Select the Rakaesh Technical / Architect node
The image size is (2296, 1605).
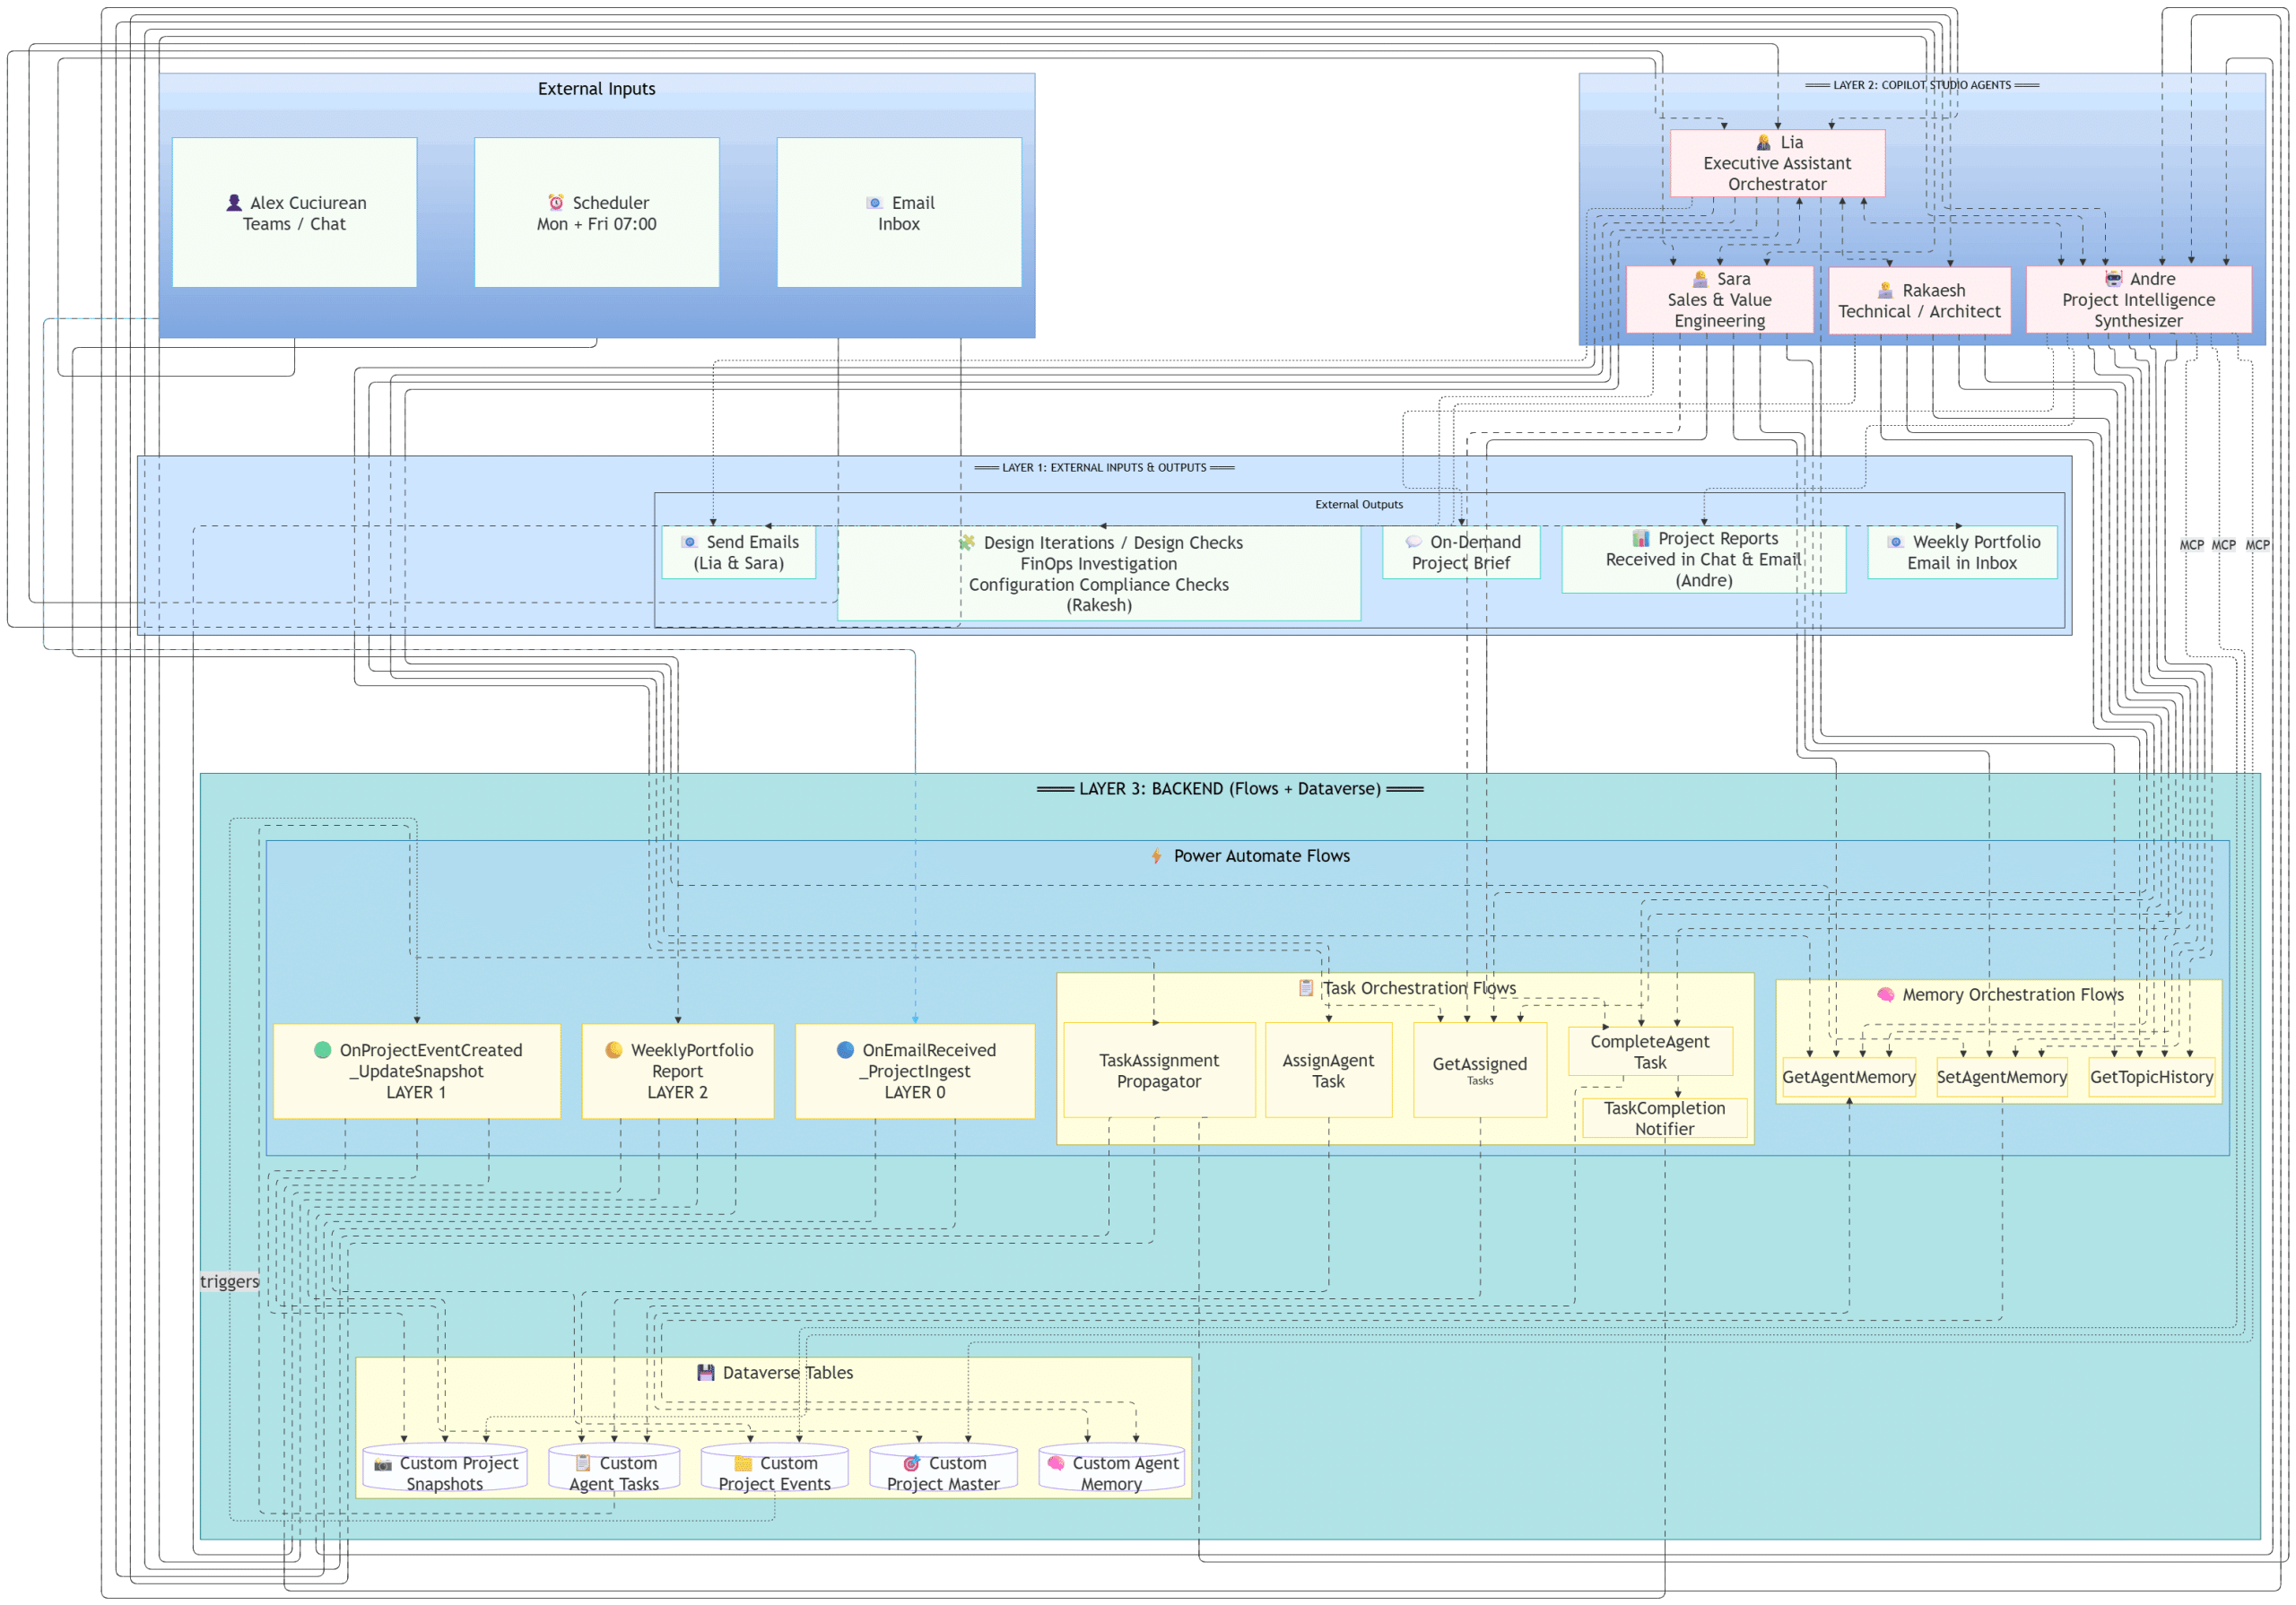[1920, 301]
